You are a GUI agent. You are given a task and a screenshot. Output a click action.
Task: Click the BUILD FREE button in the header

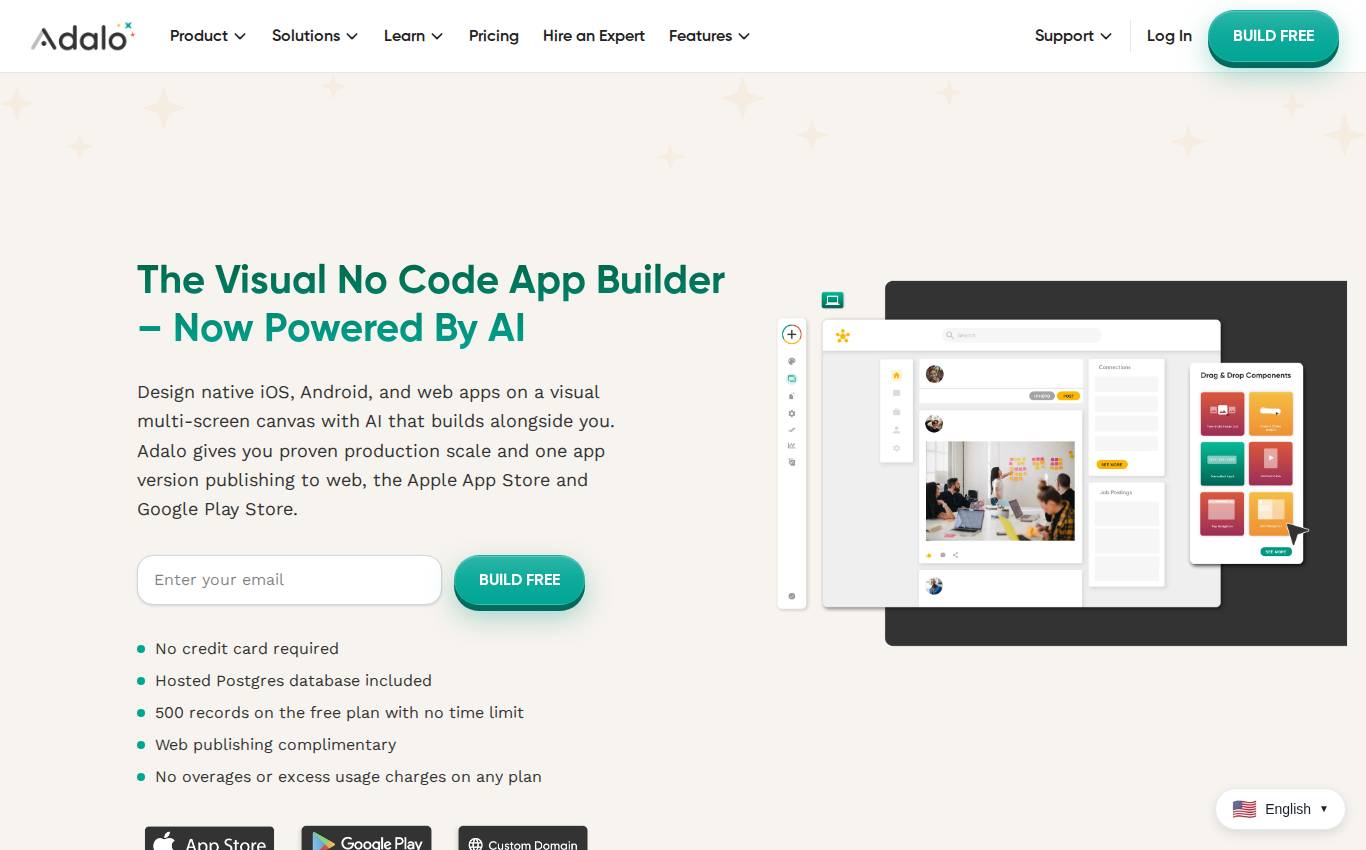[1273, 36]
